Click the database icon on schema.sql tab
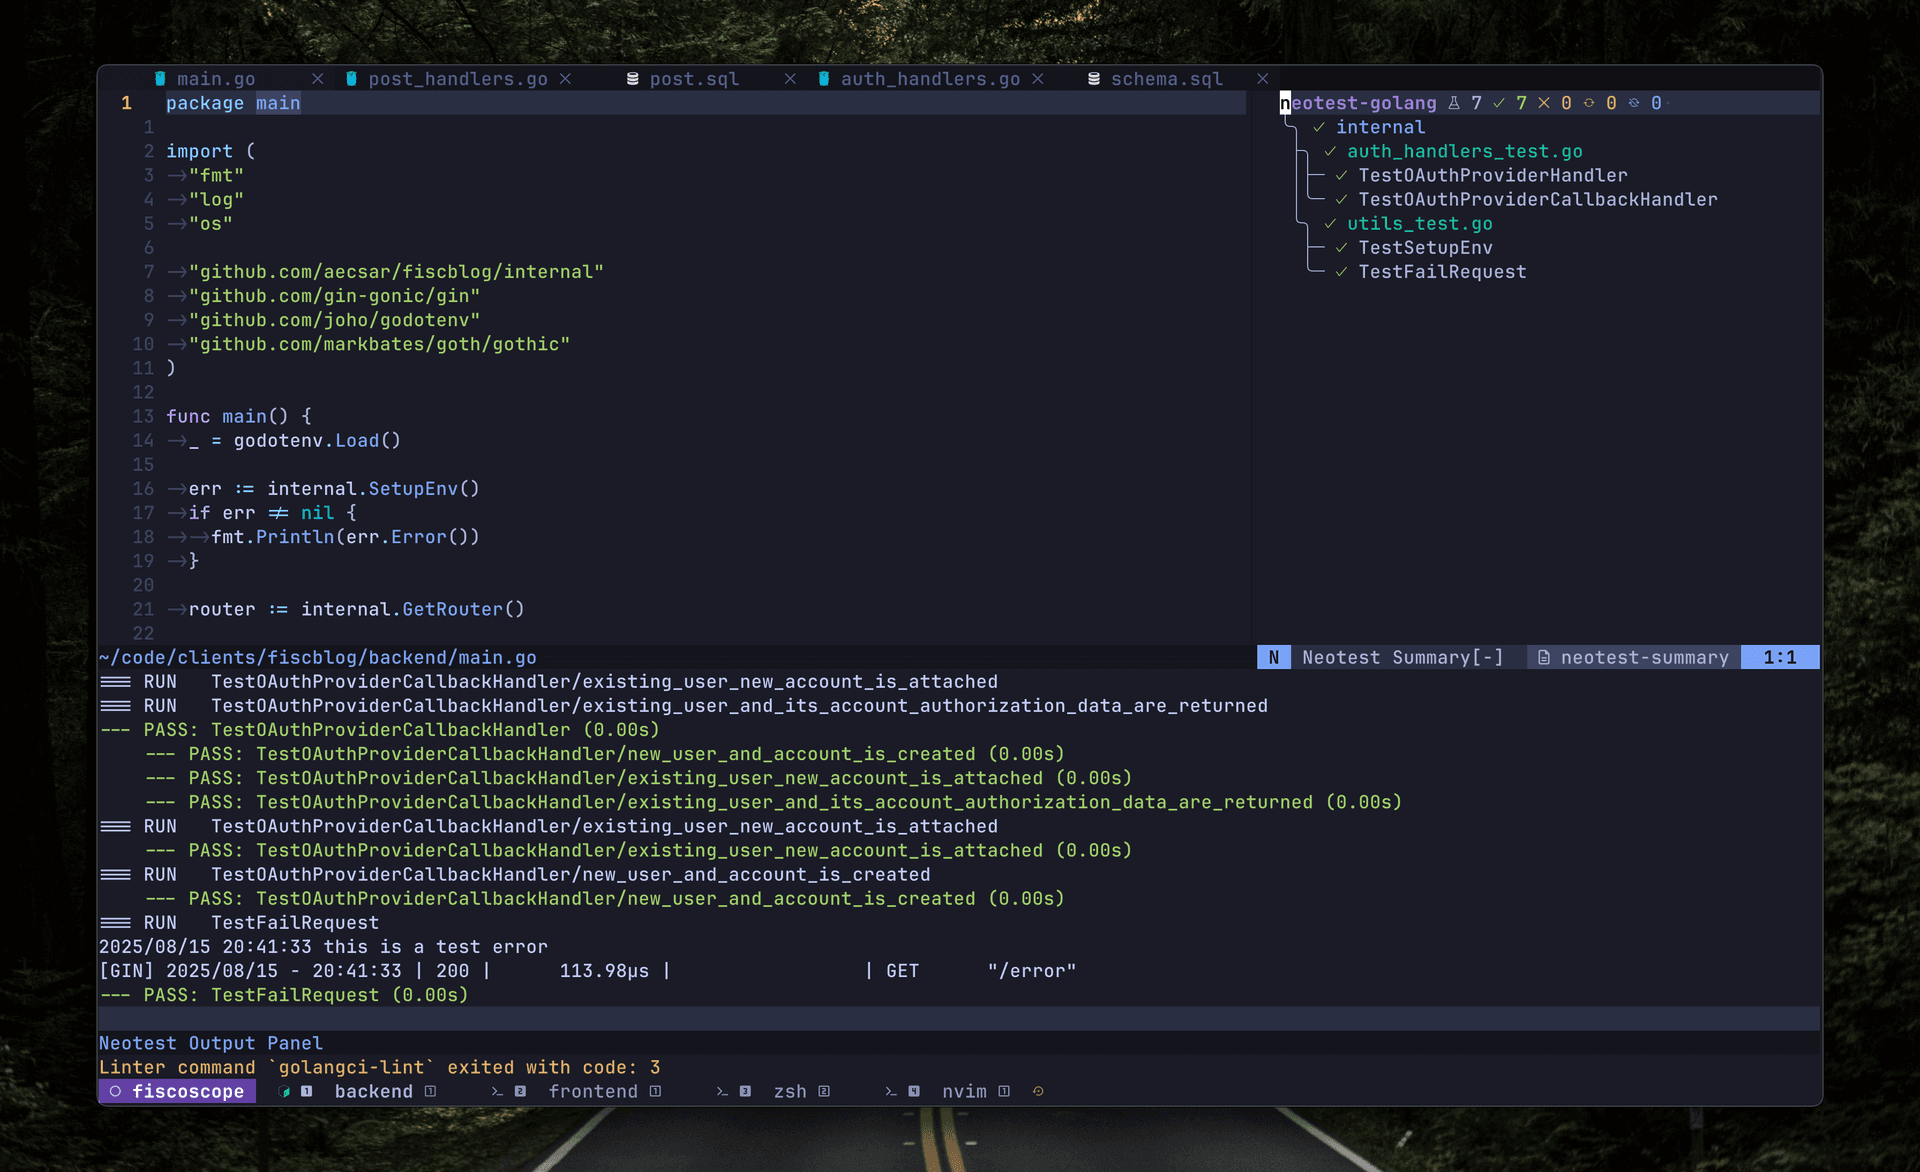 tap(1094, 78)
